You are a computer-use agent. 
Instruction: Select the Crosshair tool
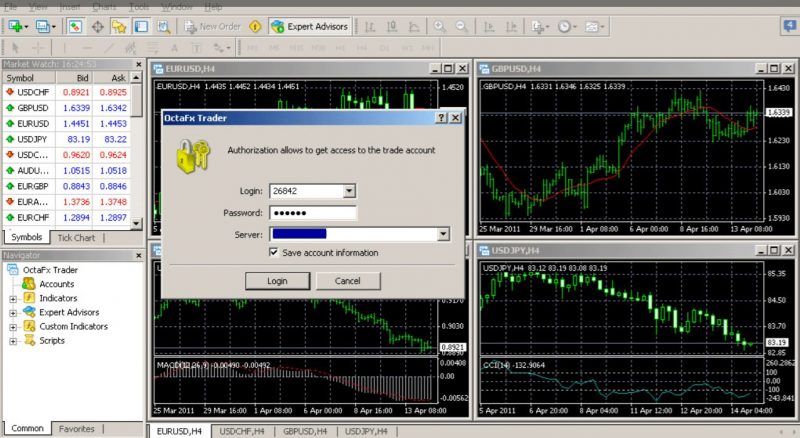click(38, 48)
